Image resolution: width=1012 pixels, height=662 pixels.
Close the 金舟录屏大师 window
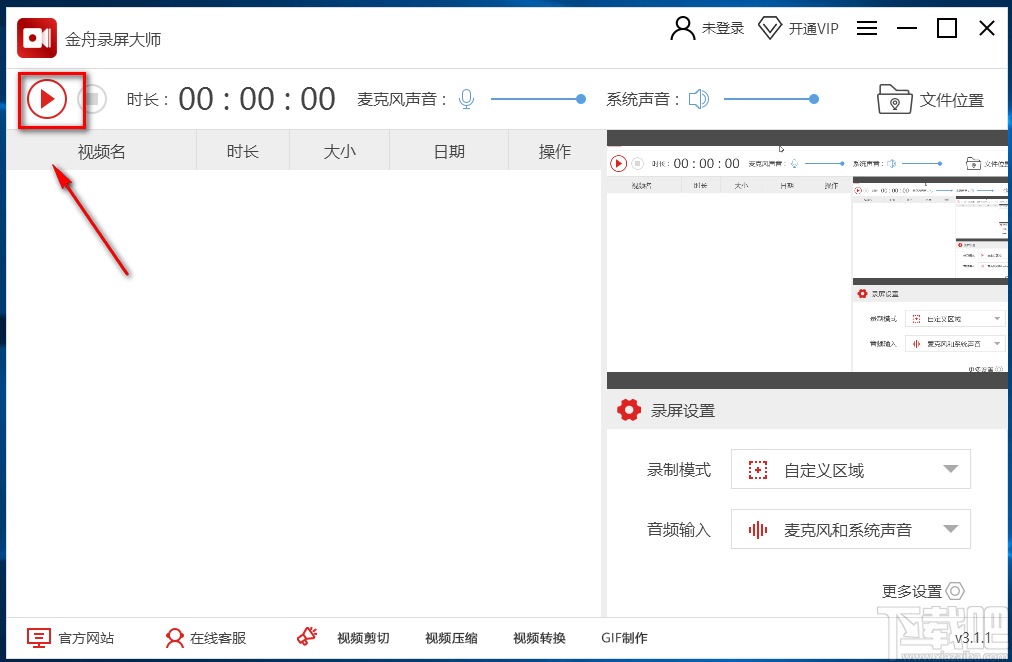[x=987, y=28]
